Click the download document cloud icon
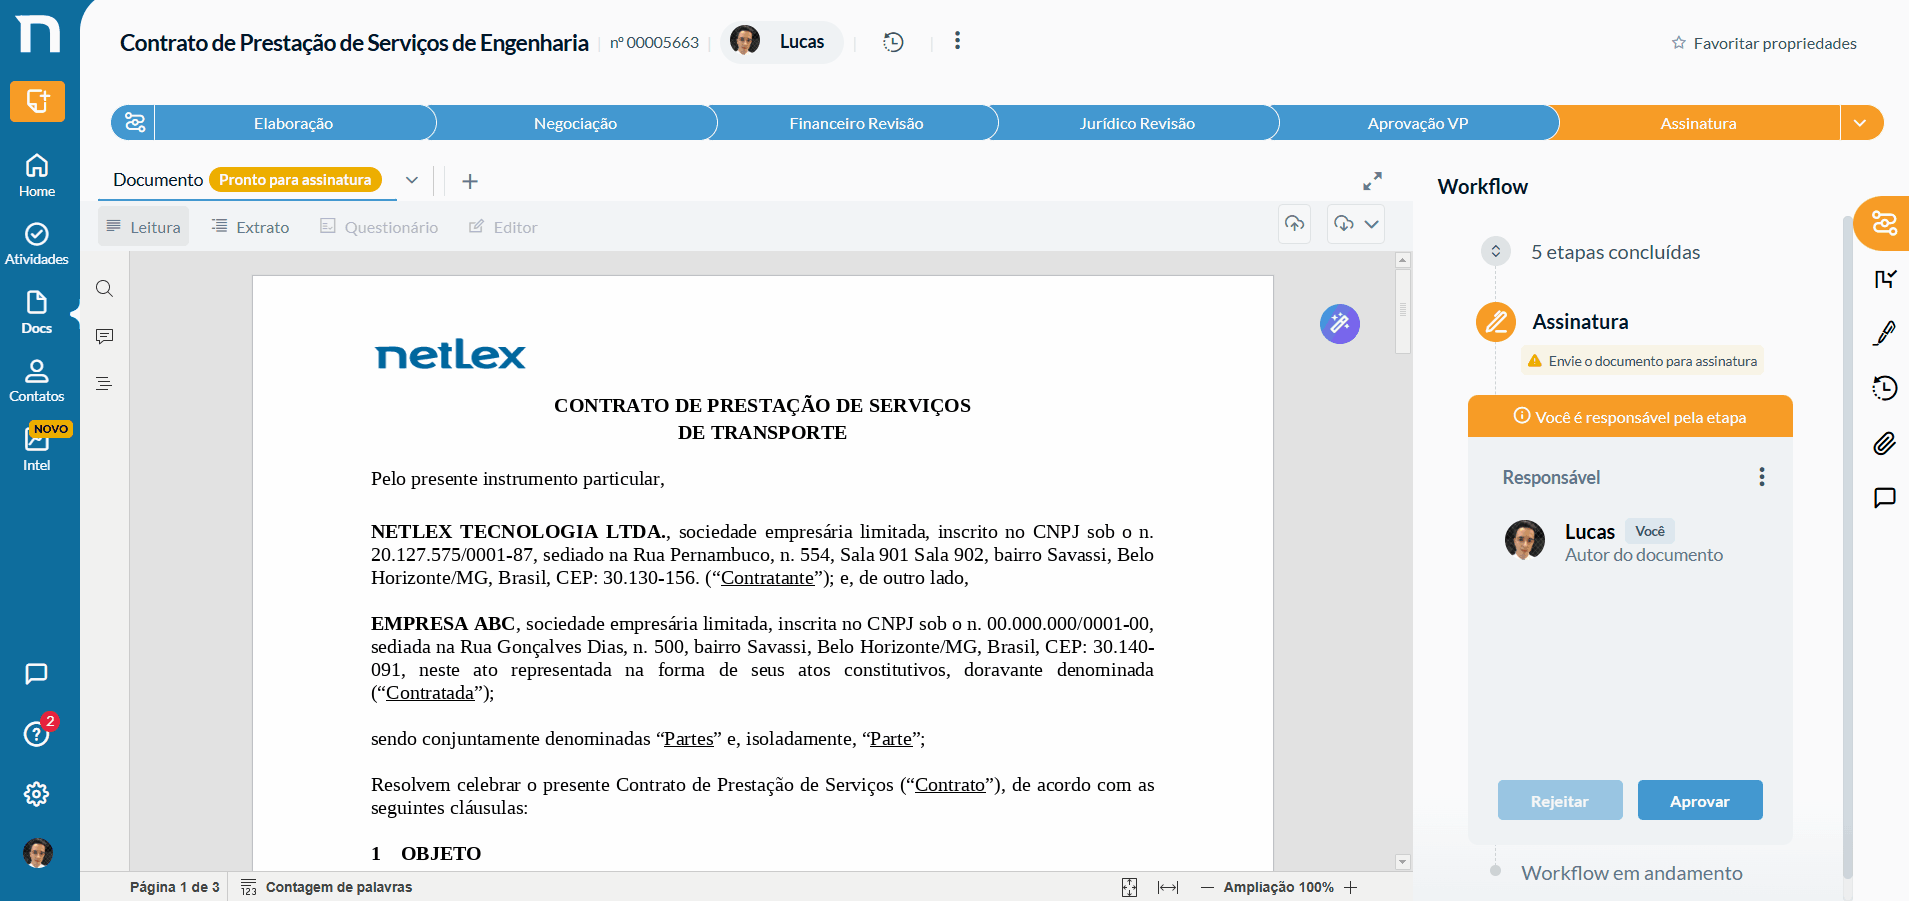The image size is (1909, 901). (1344, 224)
